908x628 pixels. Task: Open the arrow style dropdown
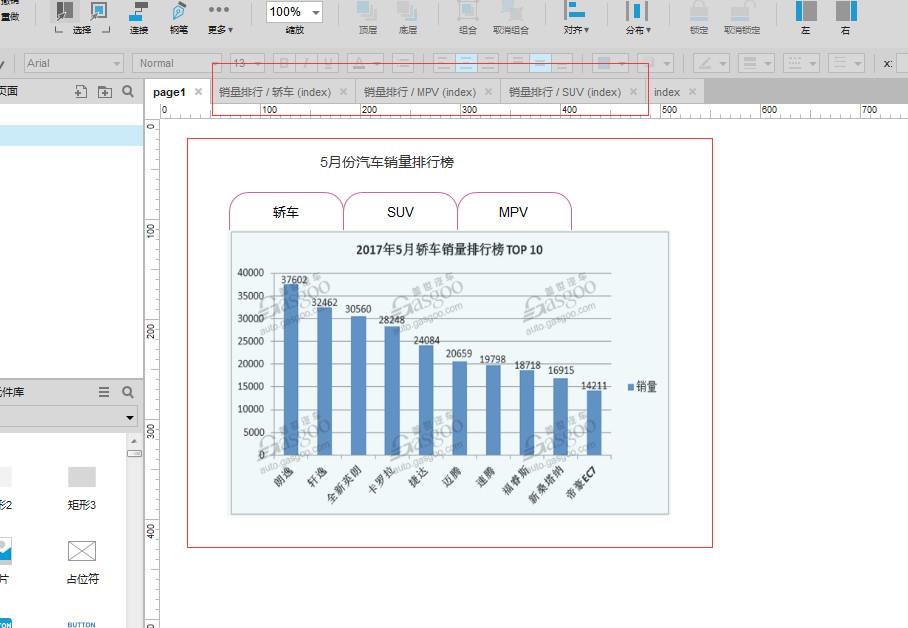click(x=846, y=63)
